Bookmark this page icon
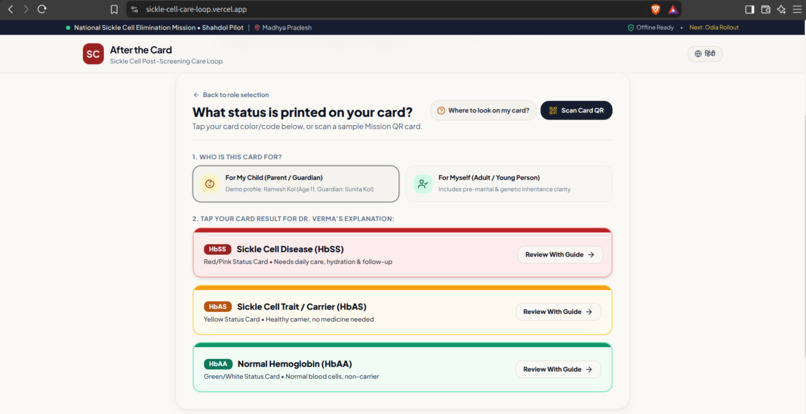806x414 pixels. [x=114, y=9]
